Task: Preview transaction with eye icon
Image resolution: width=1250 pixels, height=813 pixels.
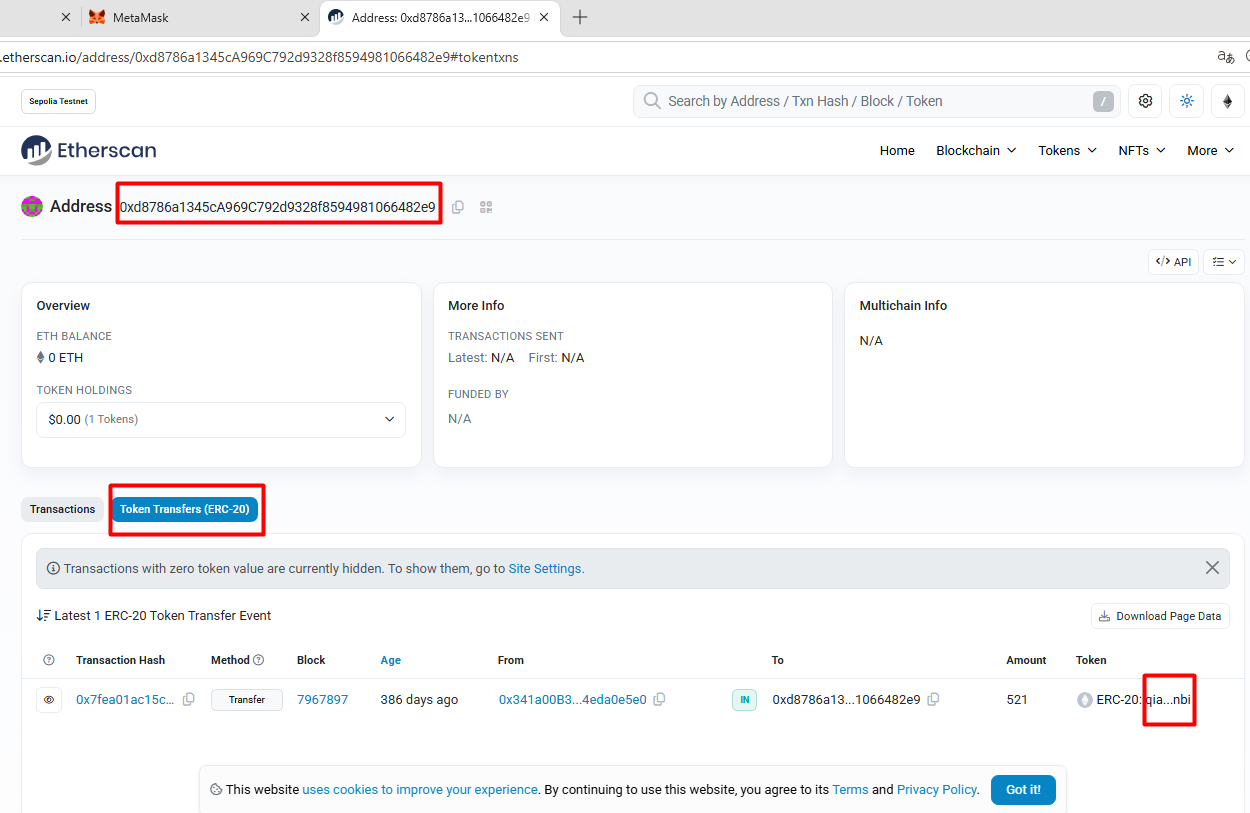Action: point(49,700)
